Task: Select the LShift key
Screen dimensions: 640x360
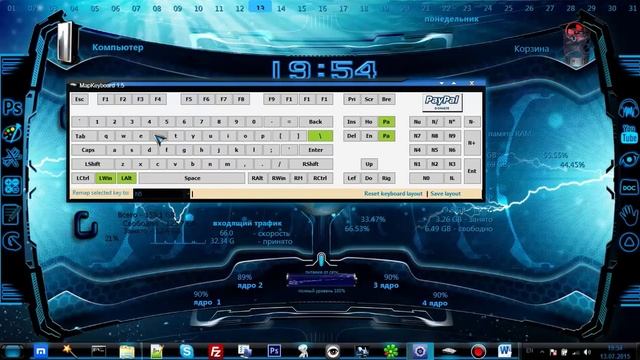Action: 93,164
